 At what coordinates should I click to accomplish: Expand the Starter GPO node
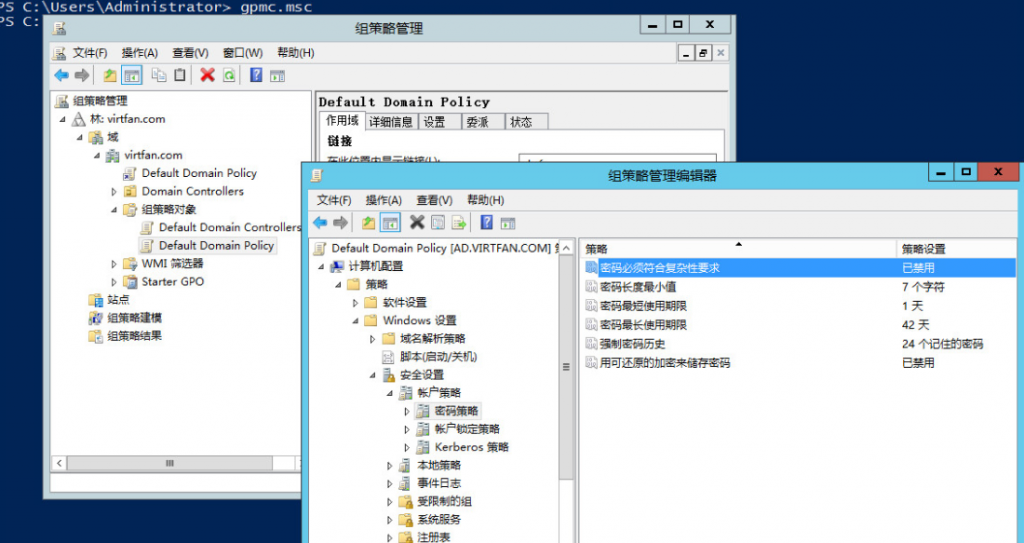point(114,282)
